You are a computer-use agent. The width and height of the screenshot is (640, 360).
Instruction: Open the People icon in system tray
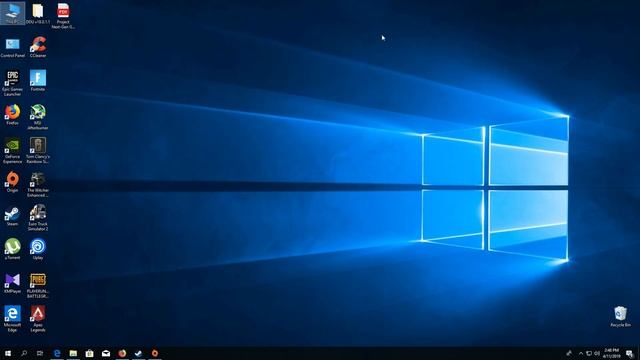pos(569,353)
